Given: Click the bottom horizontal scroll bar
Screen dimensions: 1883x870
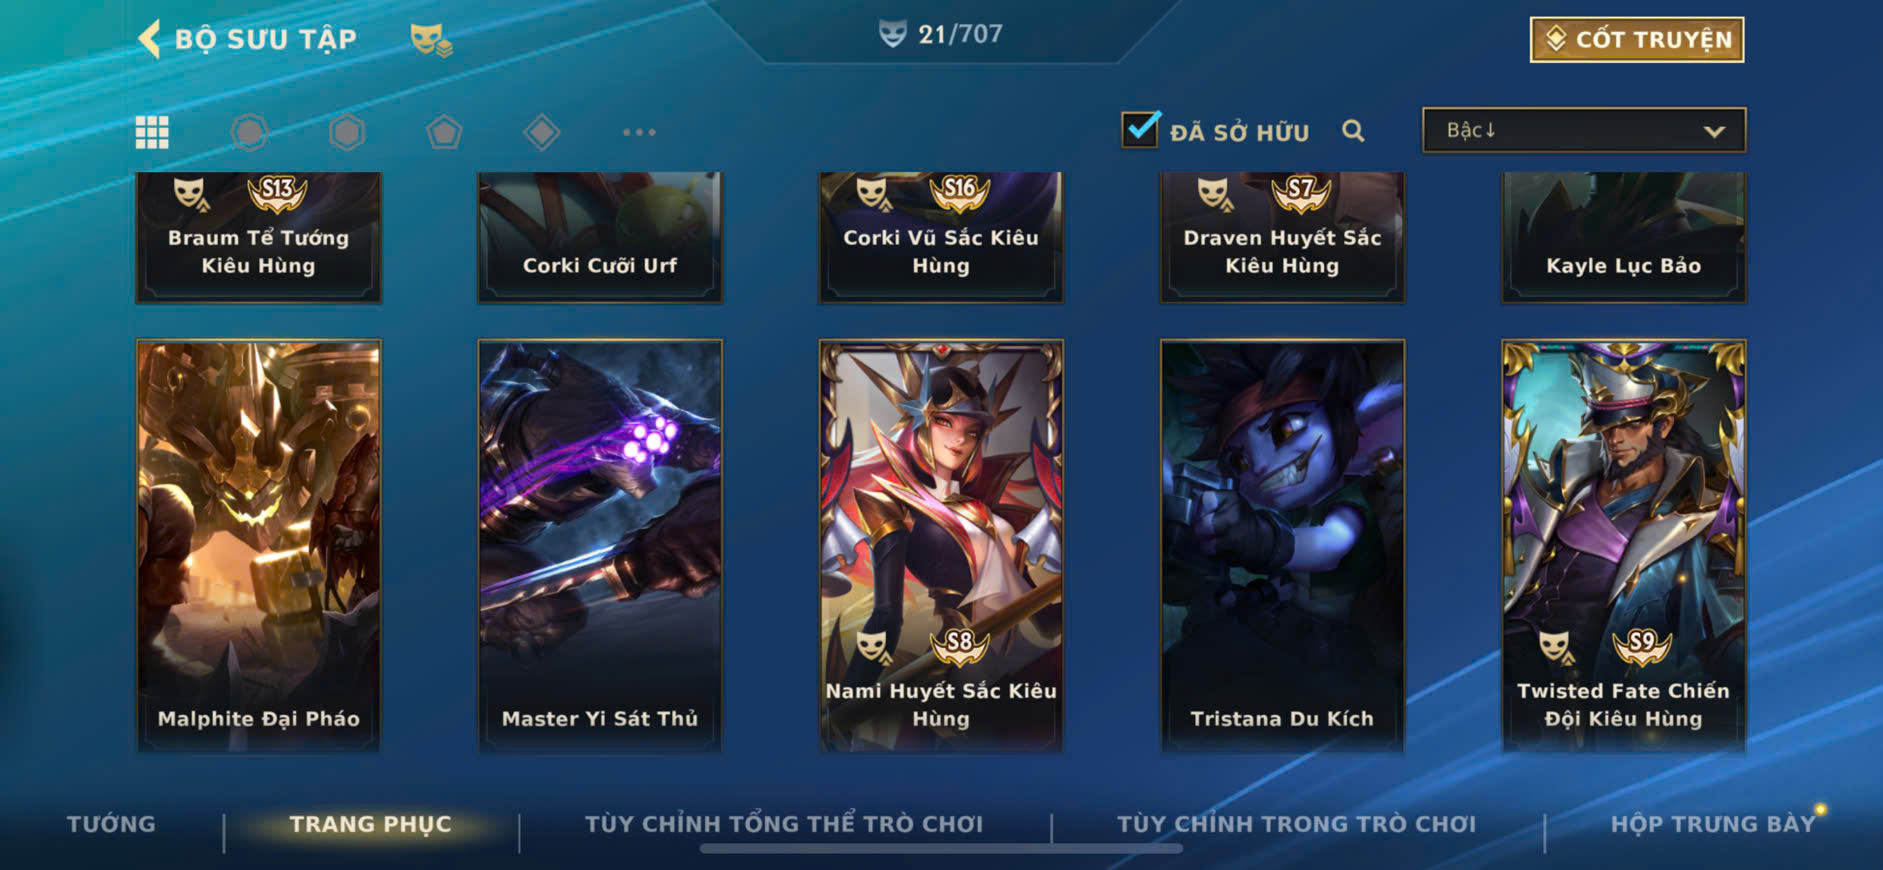Looking at the screenshot, I should pyautogui.click(x=941, y=849).
